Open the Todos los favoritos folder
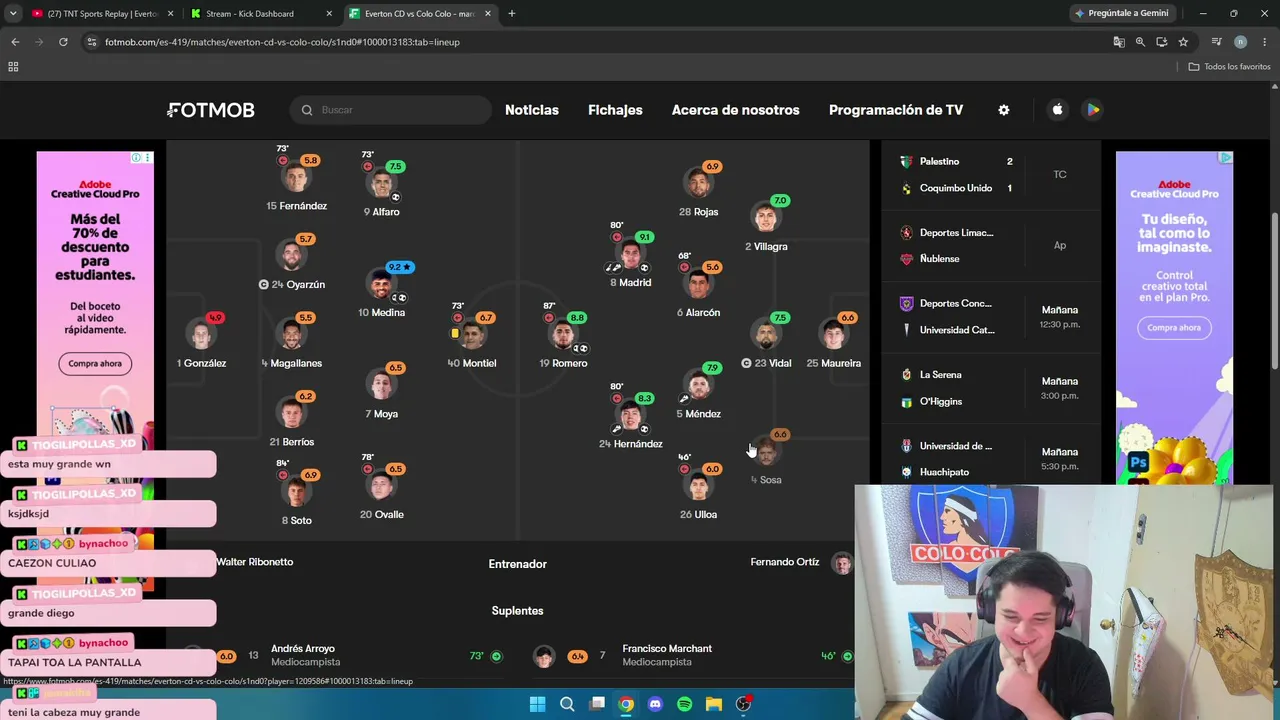The image size is (1280, 720). pos(1229,67)
